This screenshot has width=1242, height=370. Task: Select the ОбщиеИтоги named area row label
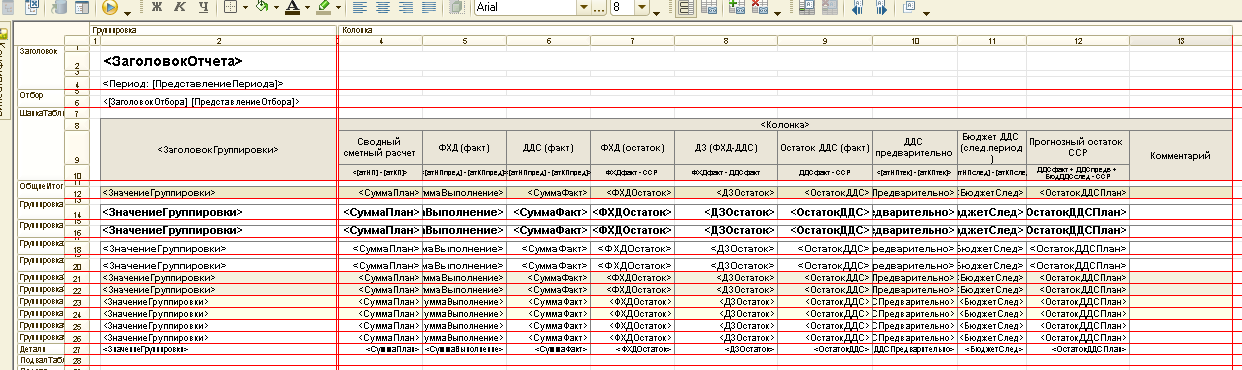[40, 186]
